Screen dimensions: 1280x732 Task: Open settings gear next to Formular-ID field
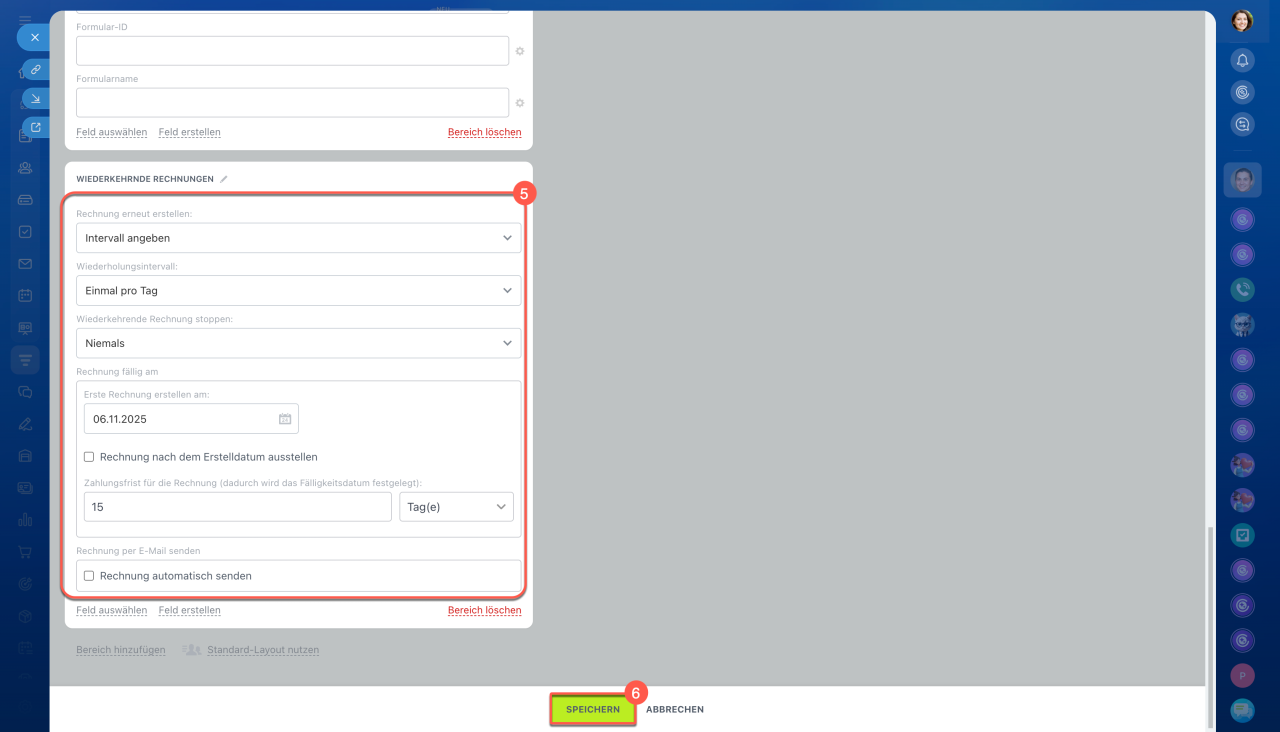[519, 51]
